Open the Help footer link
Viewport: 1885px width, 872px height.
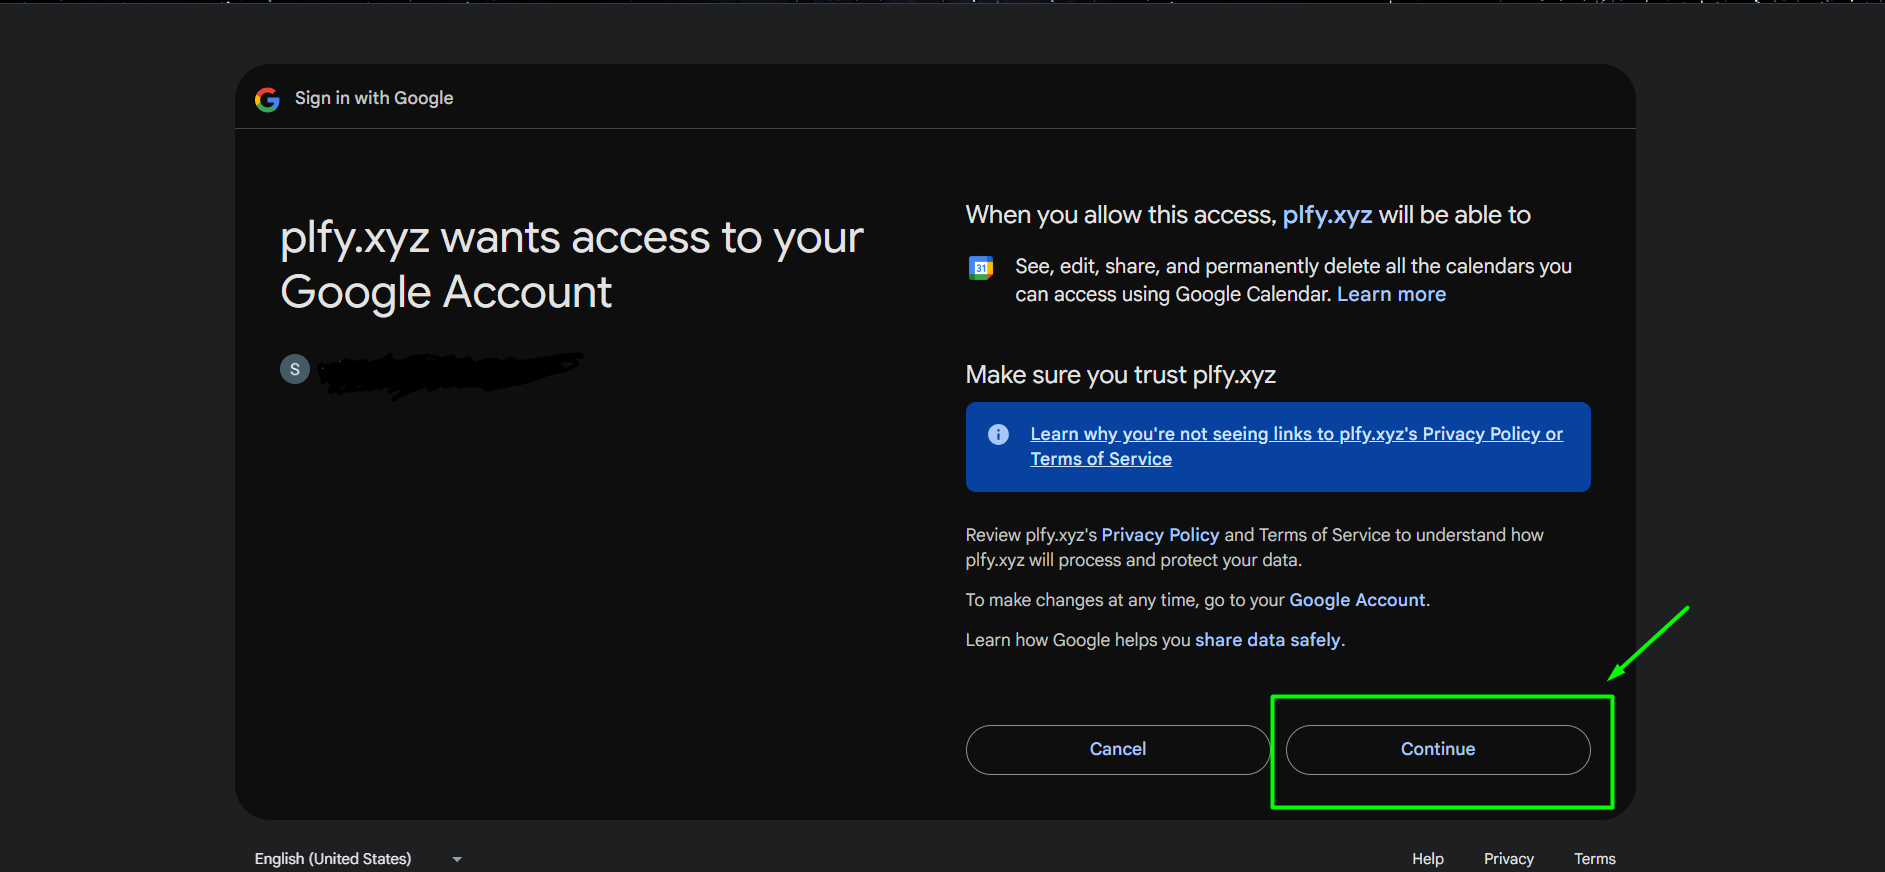point(1427,859)
